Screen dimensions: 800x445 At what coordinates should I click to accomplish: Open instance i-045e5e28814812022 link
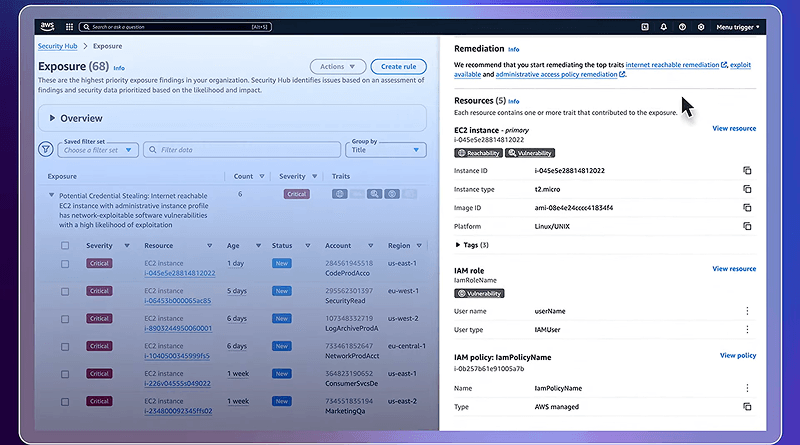[x=180, y=273]
